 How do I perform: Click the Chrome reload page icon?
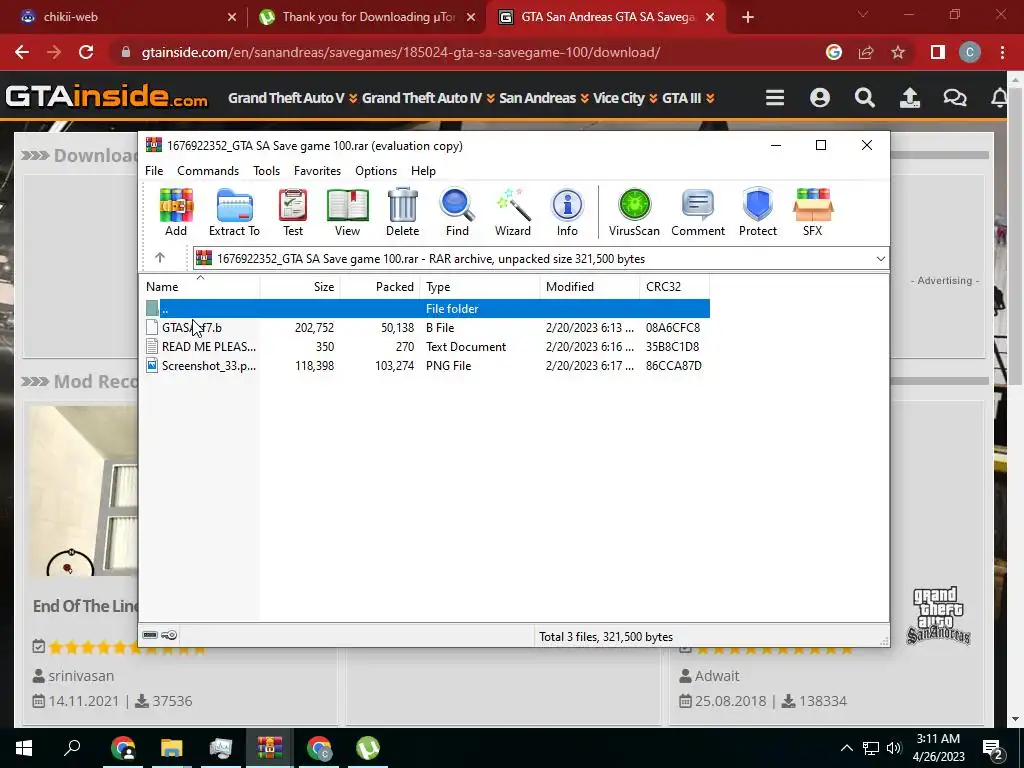pyautogui.click(x=86, y=52)
